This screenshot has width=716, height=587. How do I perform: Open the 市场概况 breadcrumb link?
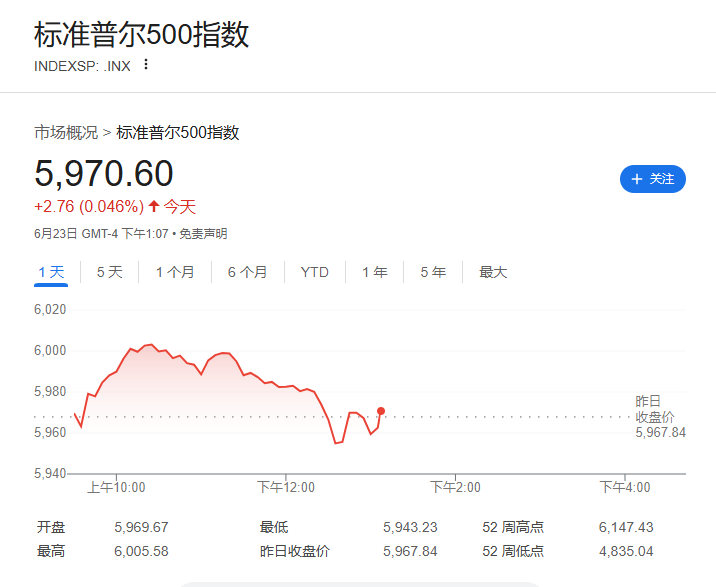click(x=66, y=132)
